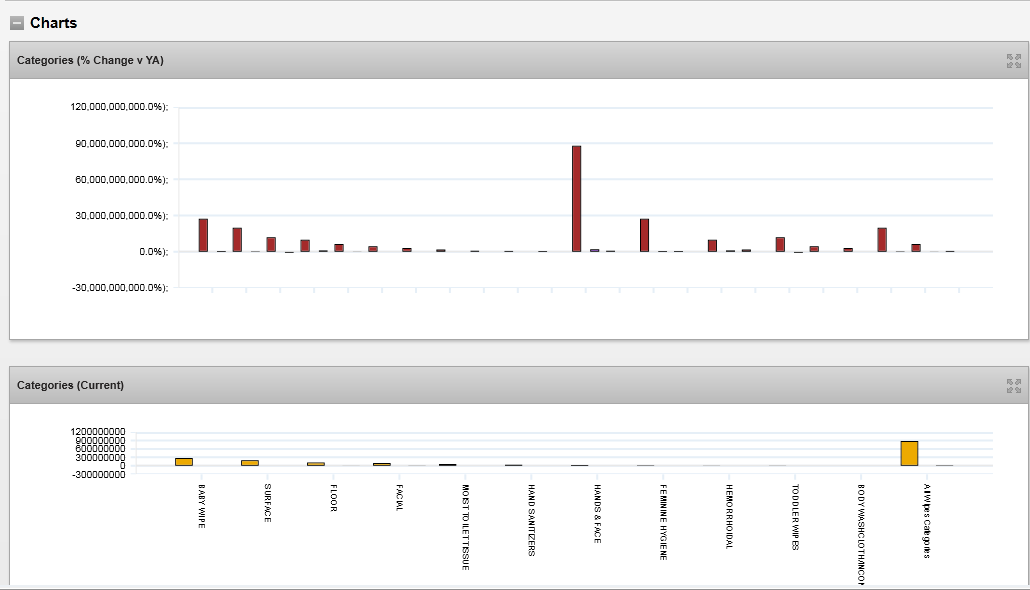Click the Charts section heading
This screenshot has height=590, width=1030.
(53, 23)
